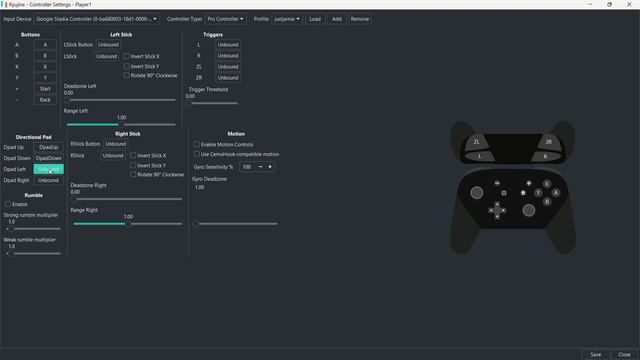Click the highlighted Dpad Left binding
Image resolution: width=640 pixels, height=360 pixels.
(49, 169)
